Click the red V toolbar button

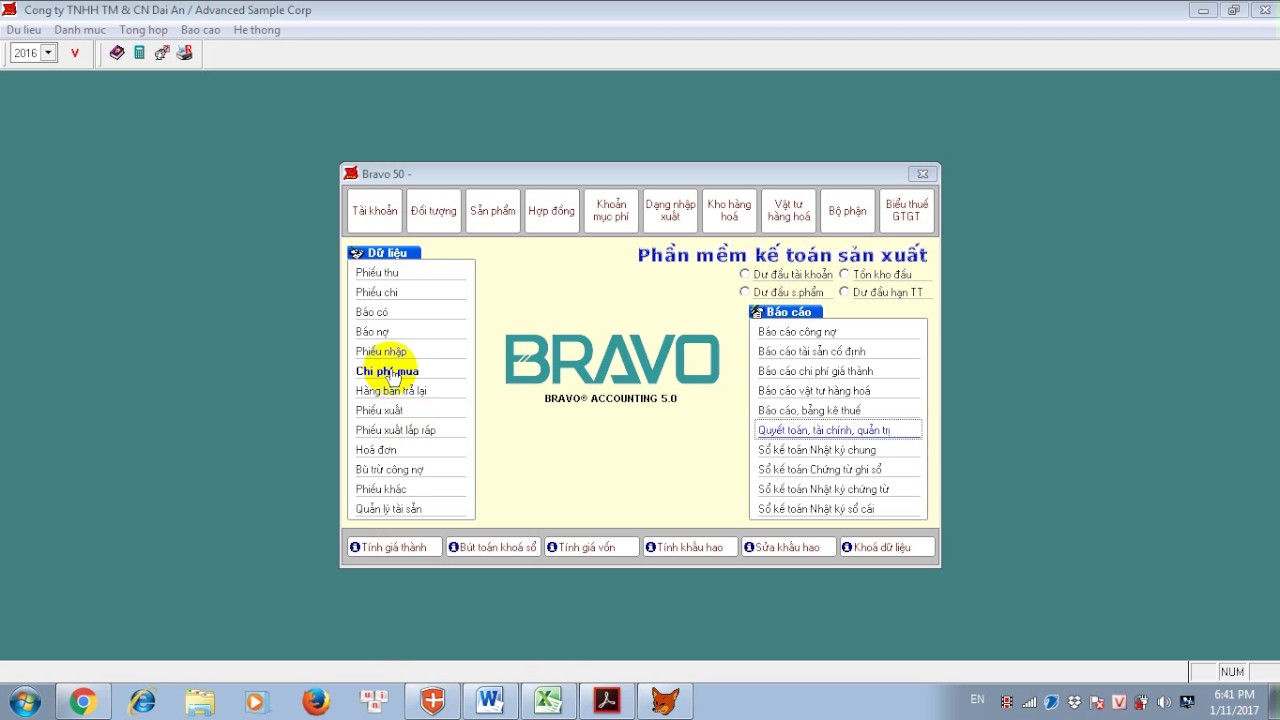[x=74, y=53]
